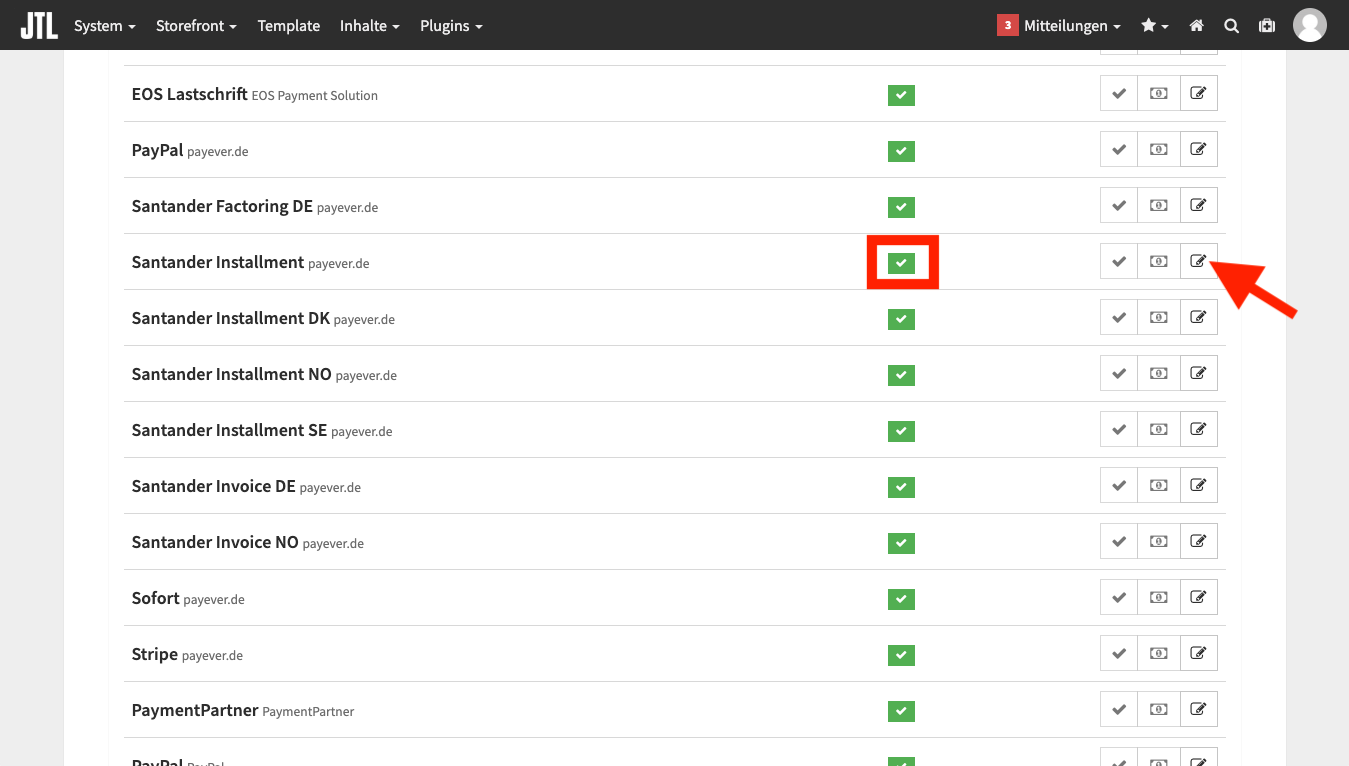The height and width of the screenshot is (766, 1349).
Task: Toggle green status check for Santander Factoring DE
Action: click(x=901, y=207)
